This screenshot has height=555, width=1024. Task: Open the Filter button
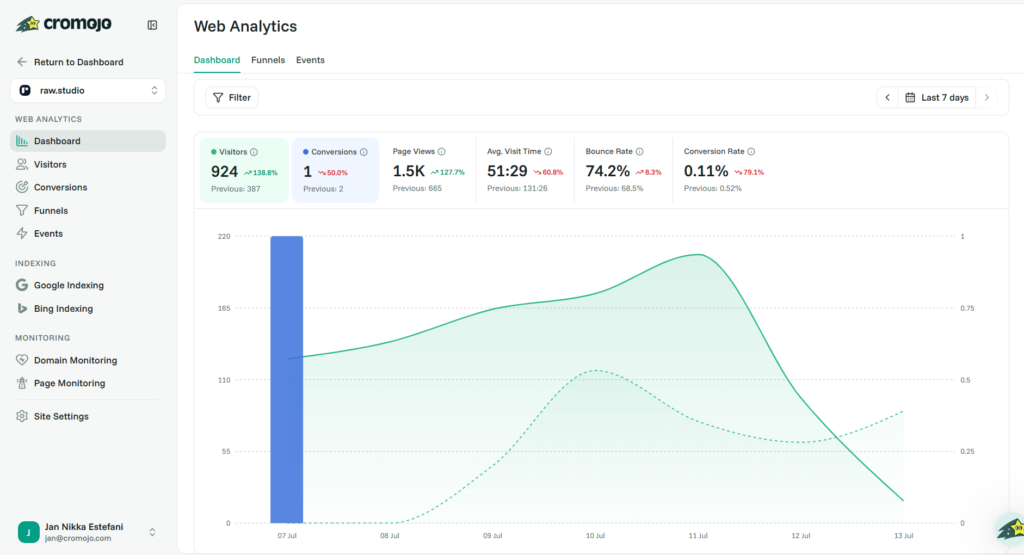pyautogui.click(x=232, y=97)
